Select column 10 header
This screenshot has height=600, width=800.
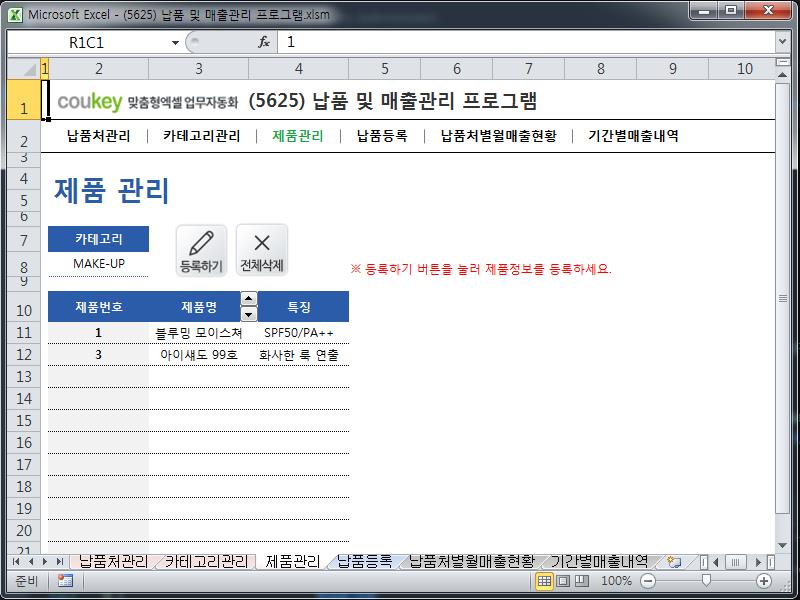[744, 68]
